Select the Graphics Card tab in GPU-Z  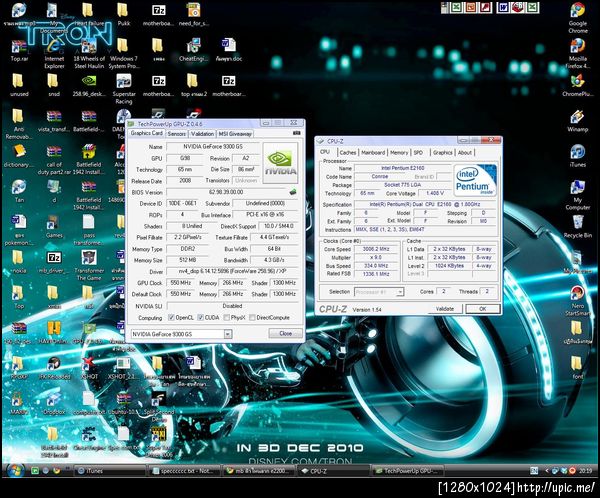147,133
